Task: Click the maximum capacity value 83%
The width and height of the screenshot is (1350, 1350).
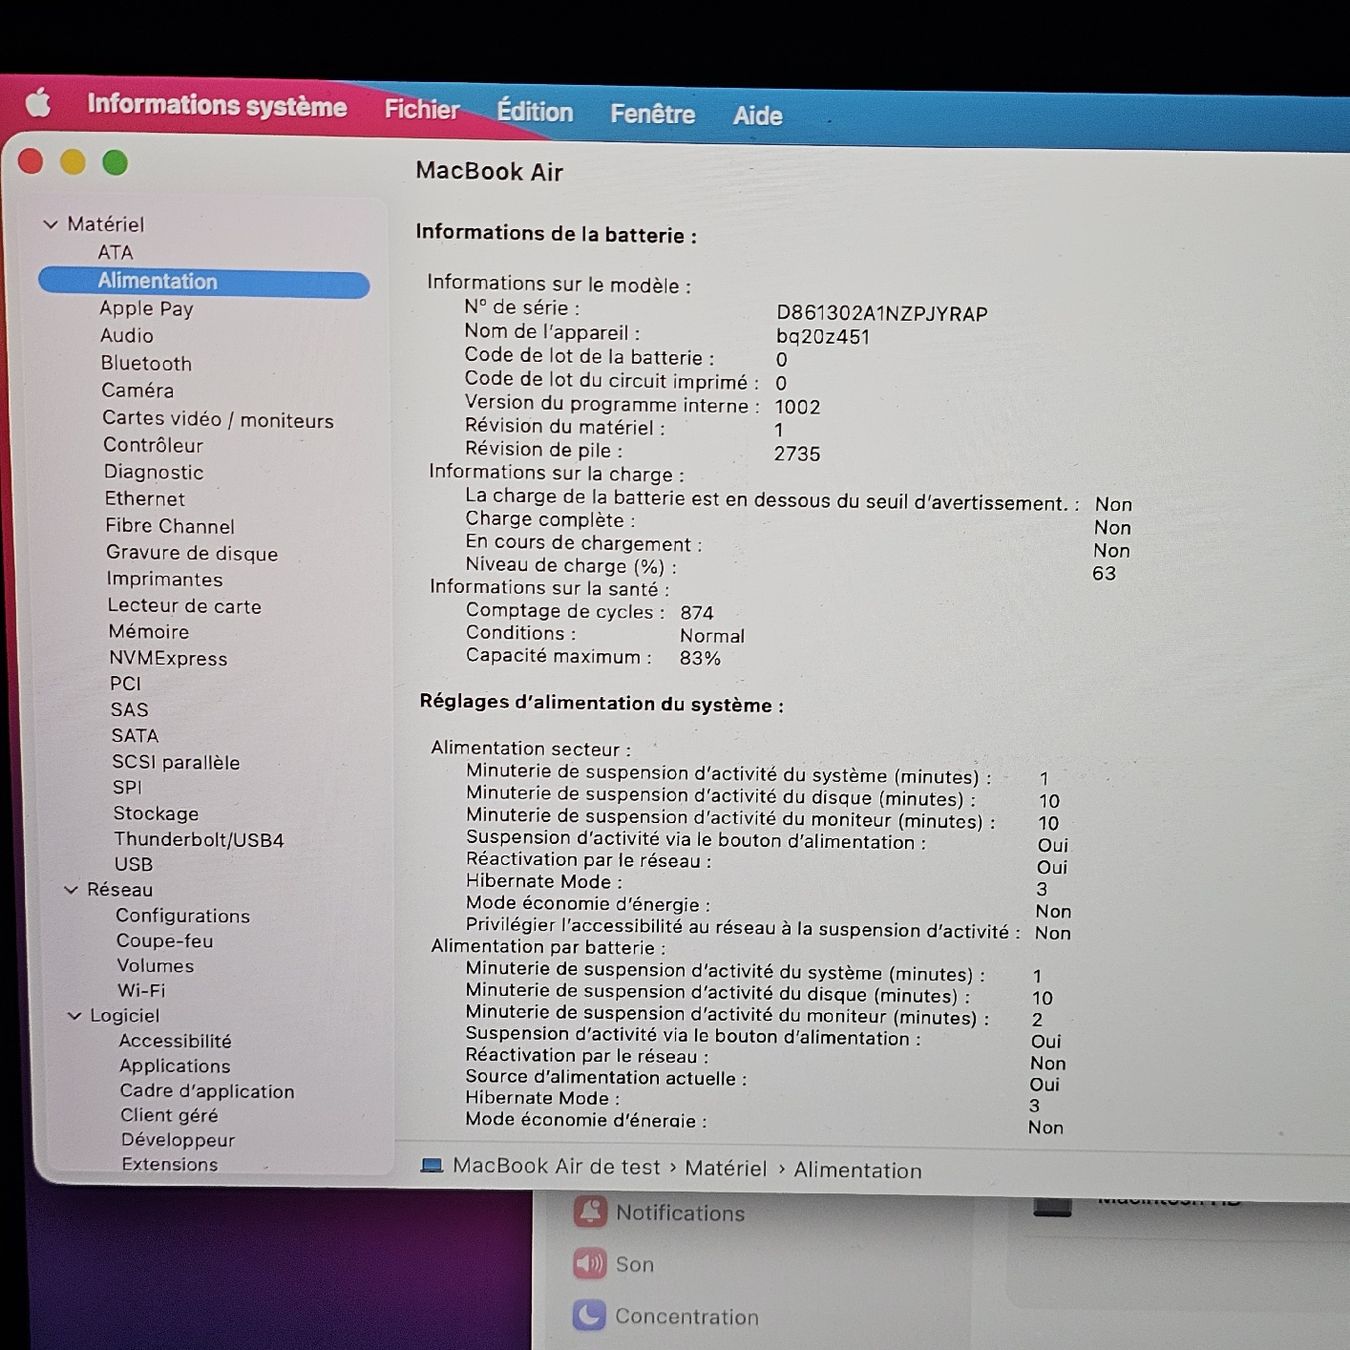Action: point(700,658)
